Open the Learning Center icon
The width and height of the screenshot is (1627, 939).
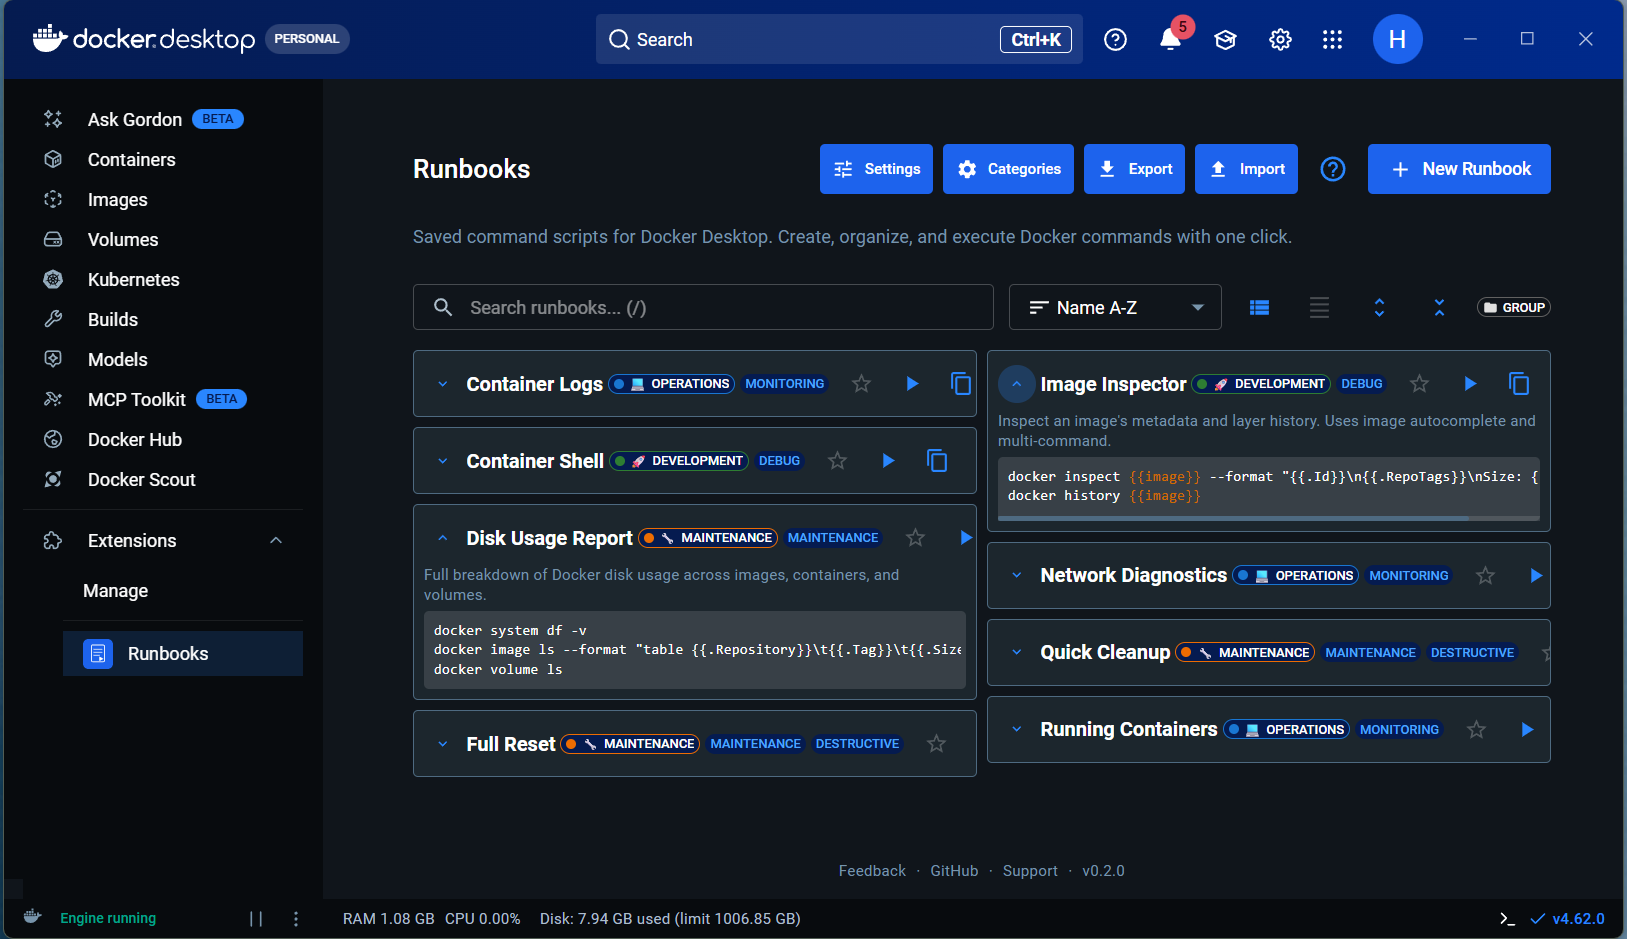click(1225, 40)
